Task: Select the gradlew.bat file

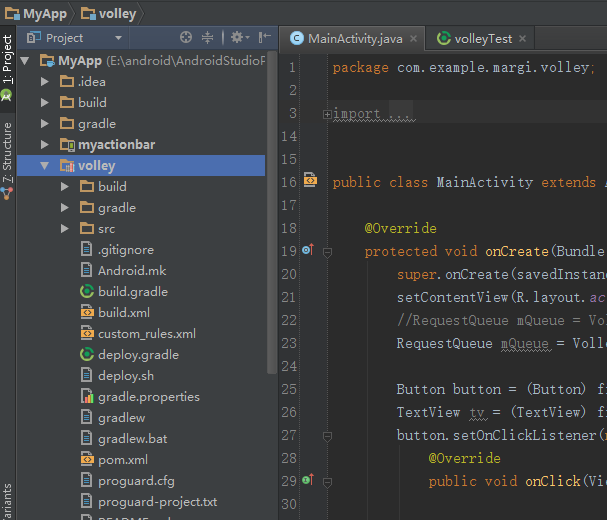Action: click(x=132, y=439)
